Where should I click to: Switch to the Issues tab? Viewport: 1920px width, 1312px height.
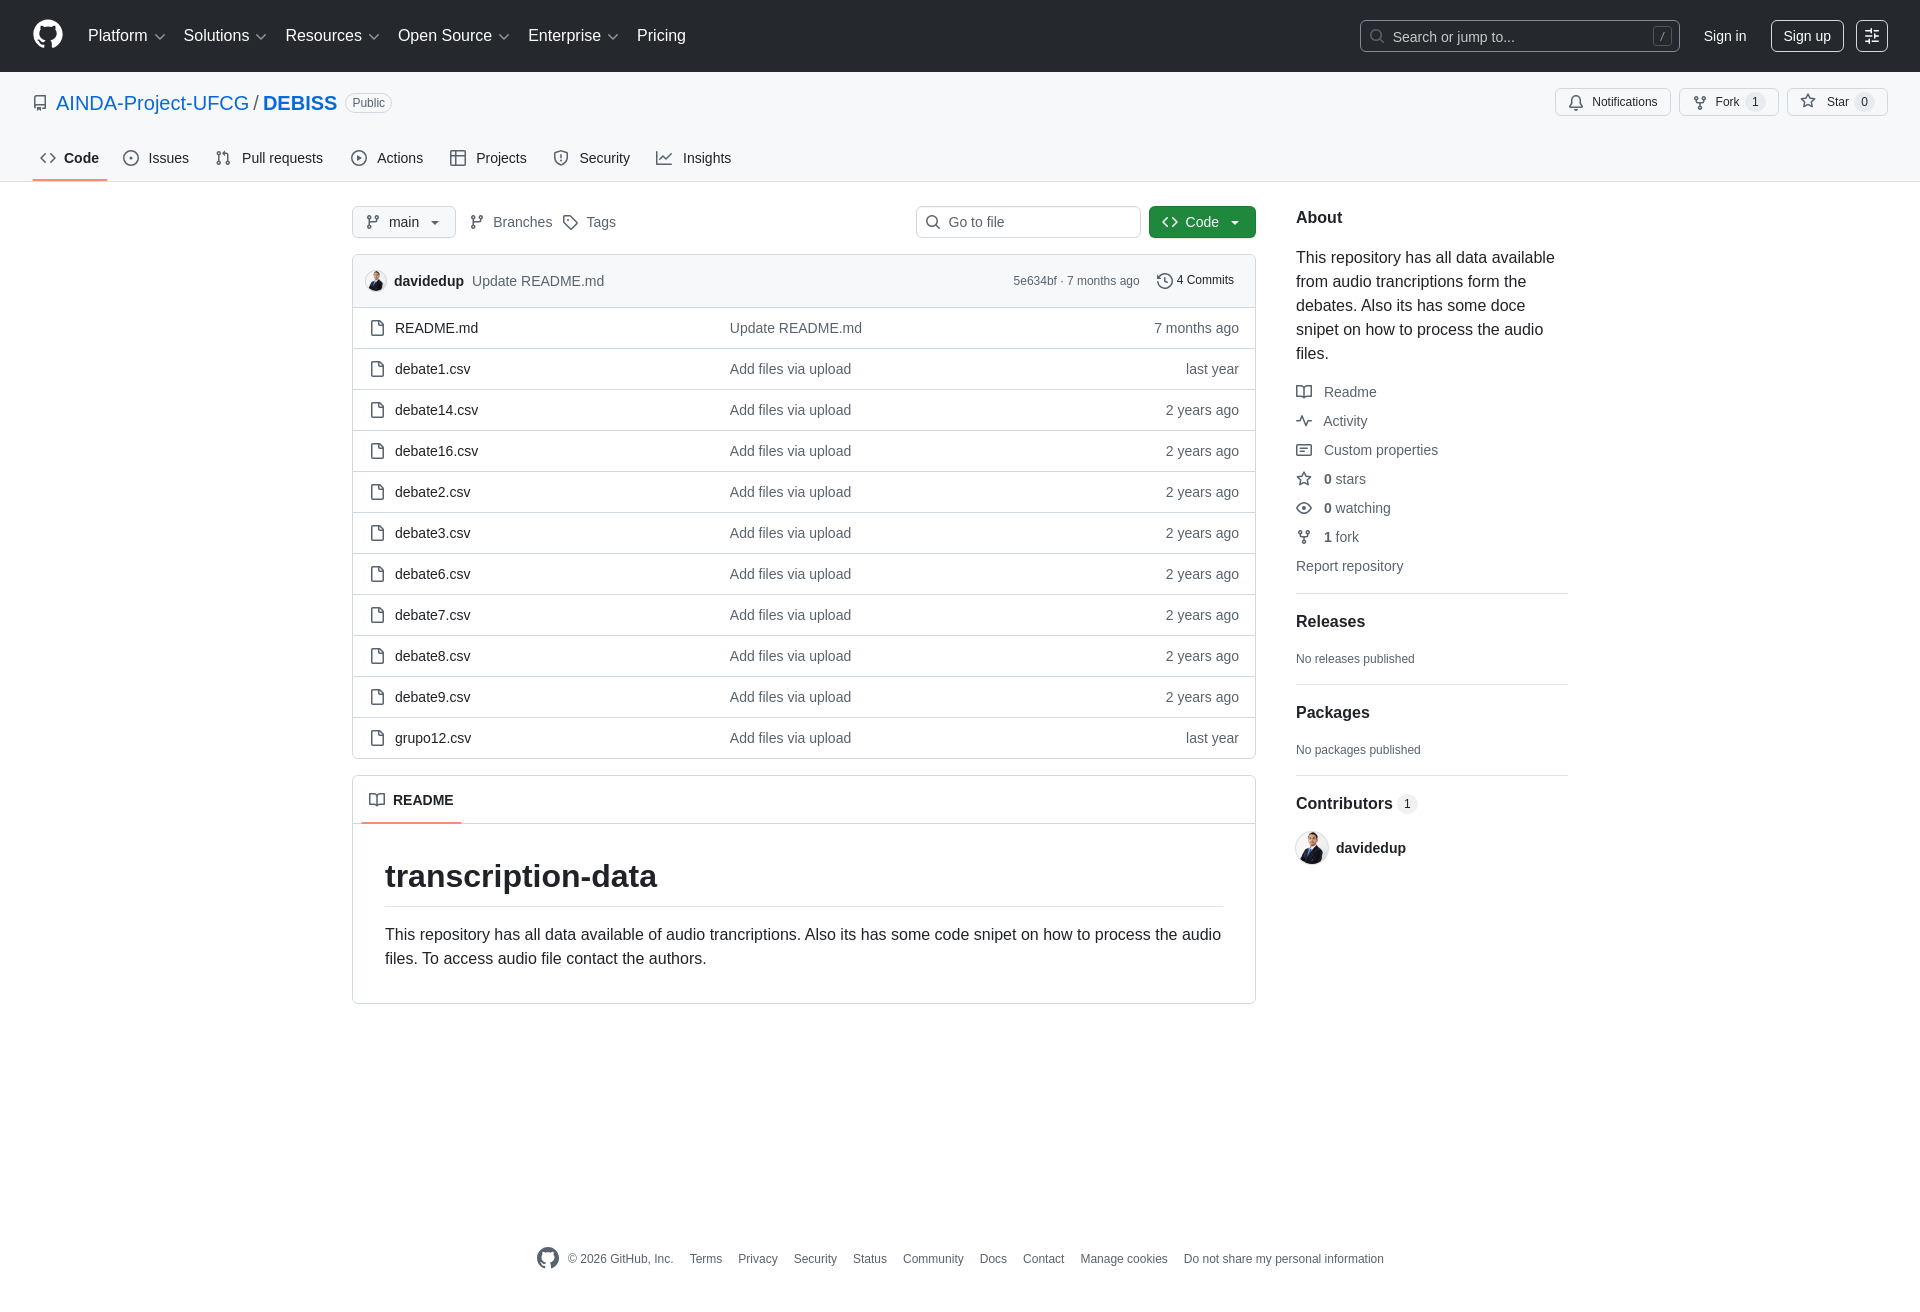(156, 158)
